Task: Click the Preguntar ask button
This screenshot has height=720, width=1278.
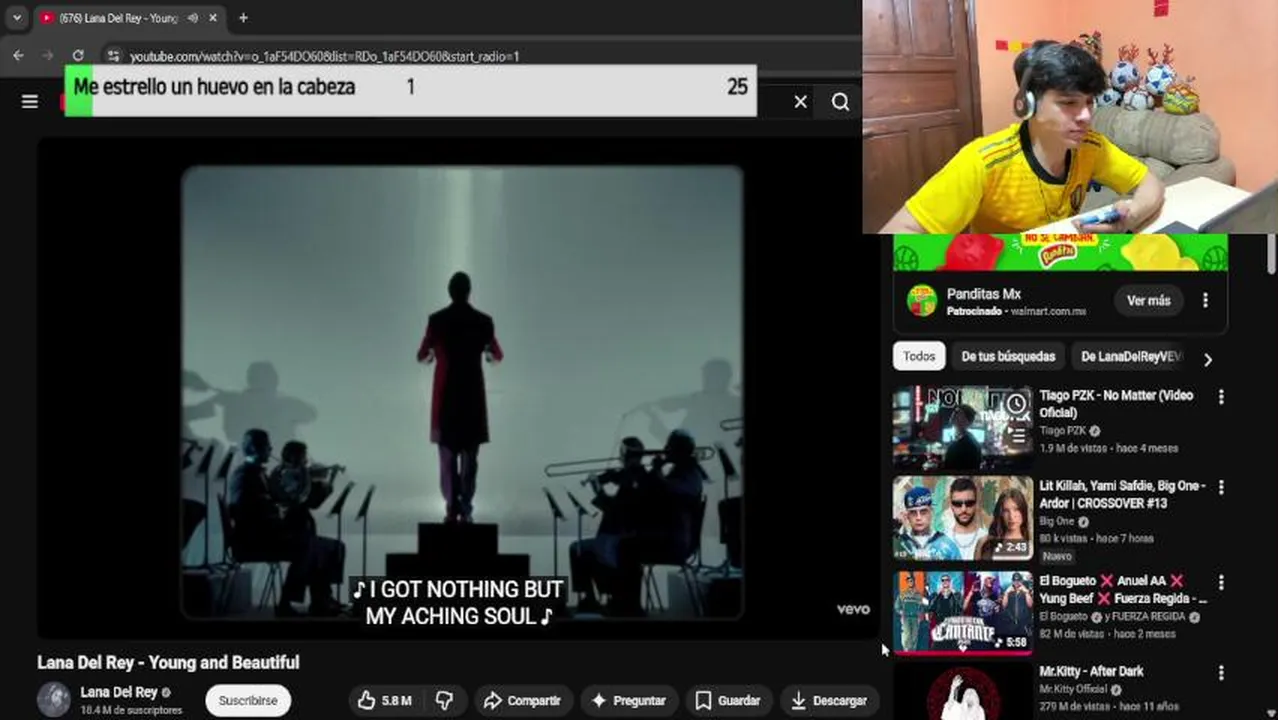Action: 629,701
